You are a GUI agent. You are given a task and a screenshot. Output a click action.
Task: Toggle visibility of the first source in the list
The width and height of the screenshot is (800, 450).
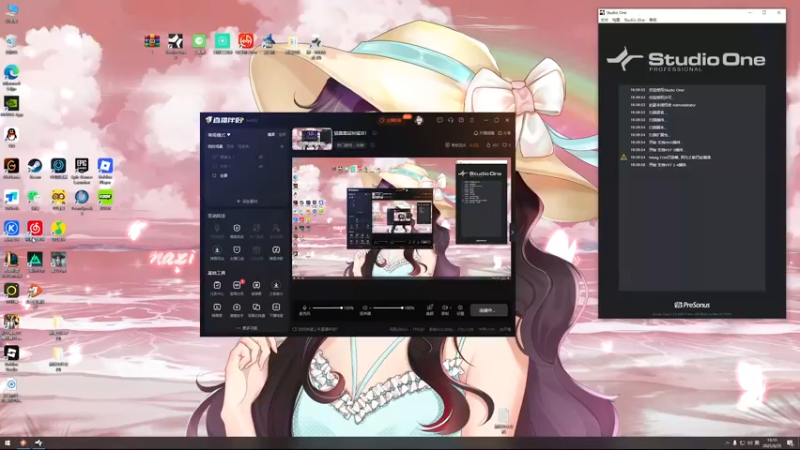pos(261,157)
